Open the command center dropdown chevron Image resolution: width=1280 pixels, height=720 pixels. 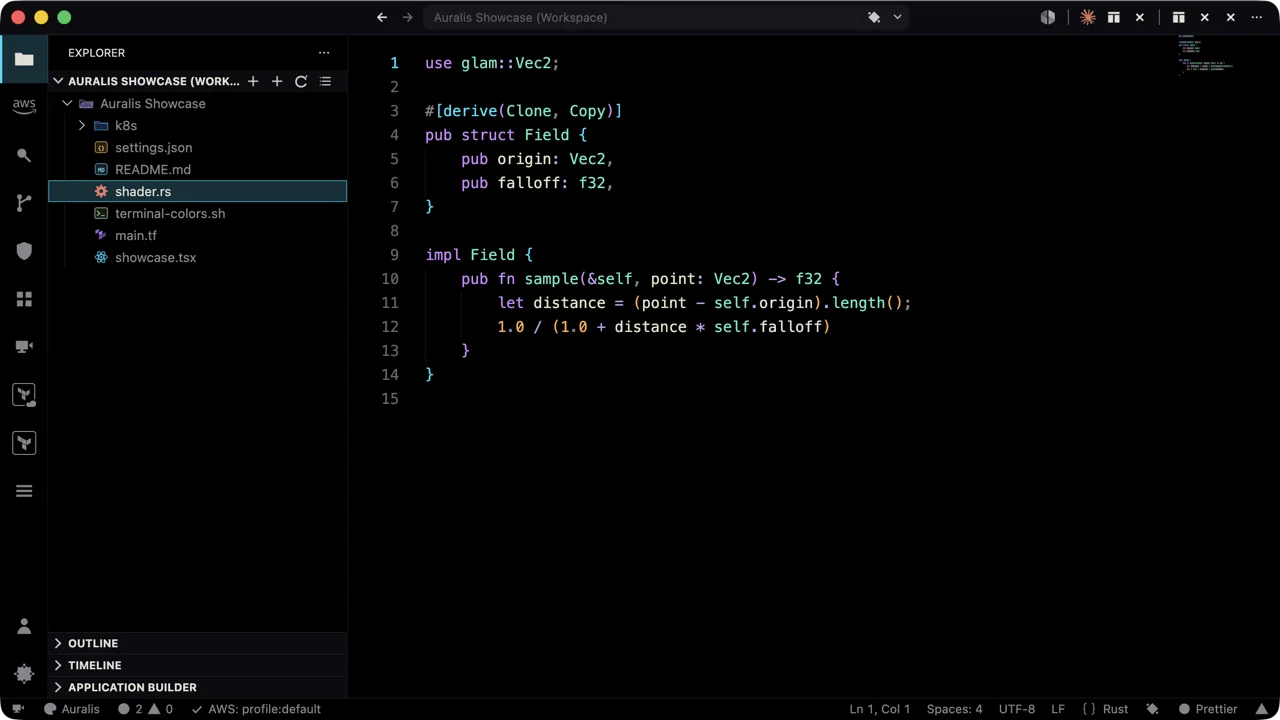(x=897, y=17)
